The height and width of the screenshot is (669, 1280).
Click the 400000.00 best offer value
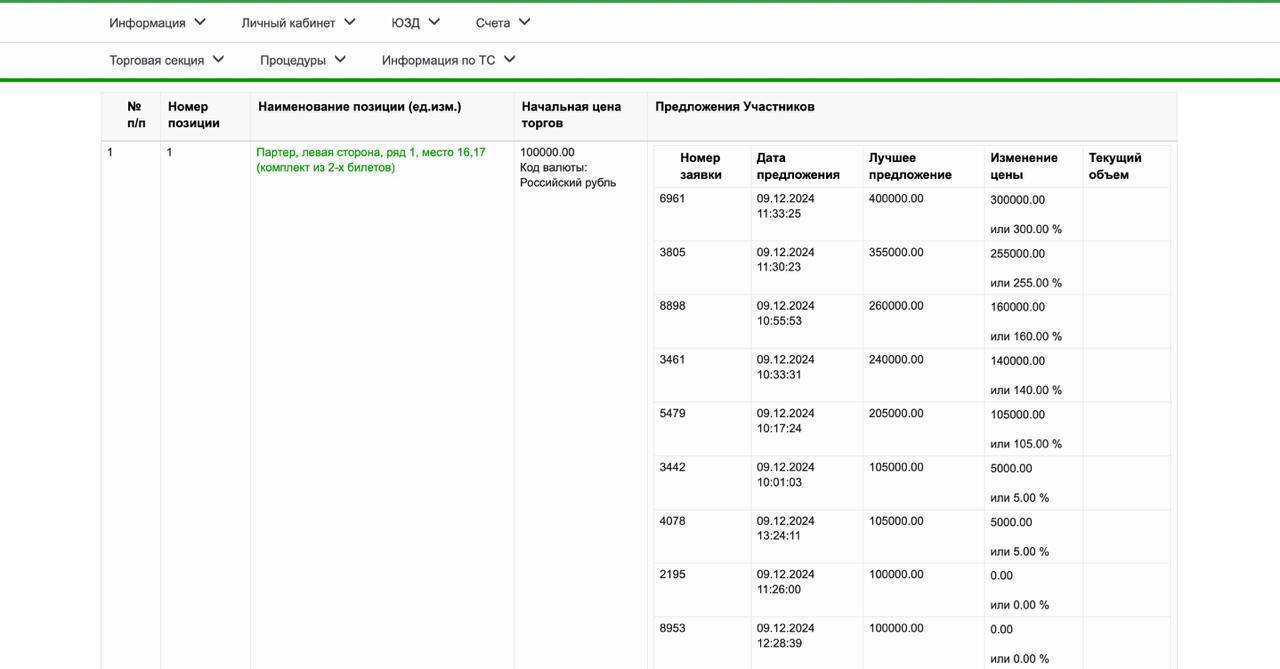[896, 199]
